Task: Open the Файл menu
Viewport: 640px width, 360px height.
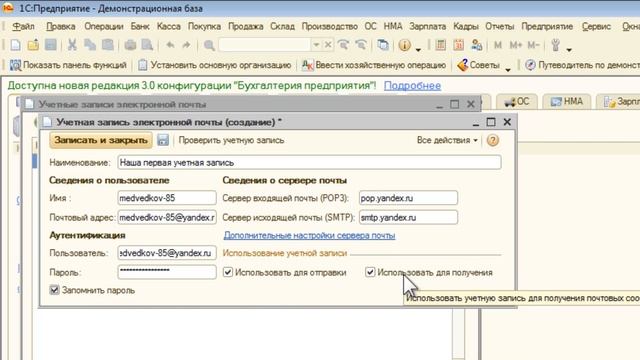Action: pyautogui.click(x=23, y=27)
